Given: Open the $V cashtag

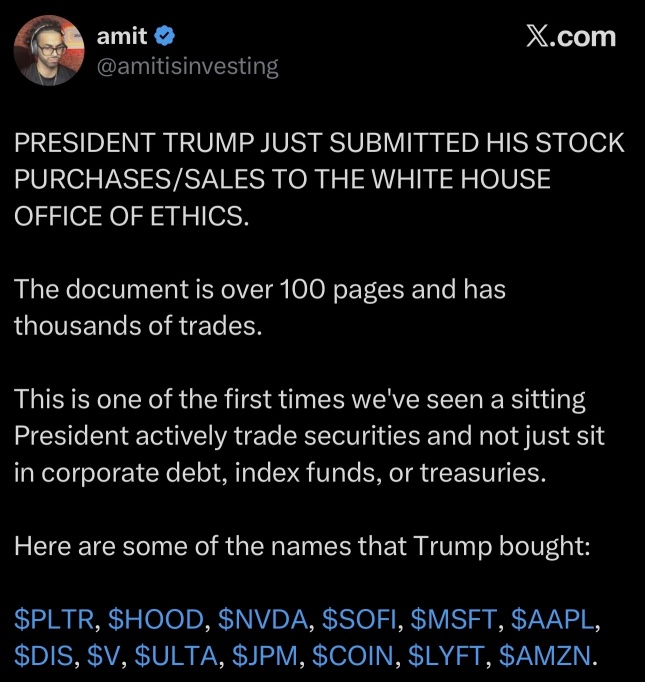Looking at the screenshot, I should tap(103, 655).
